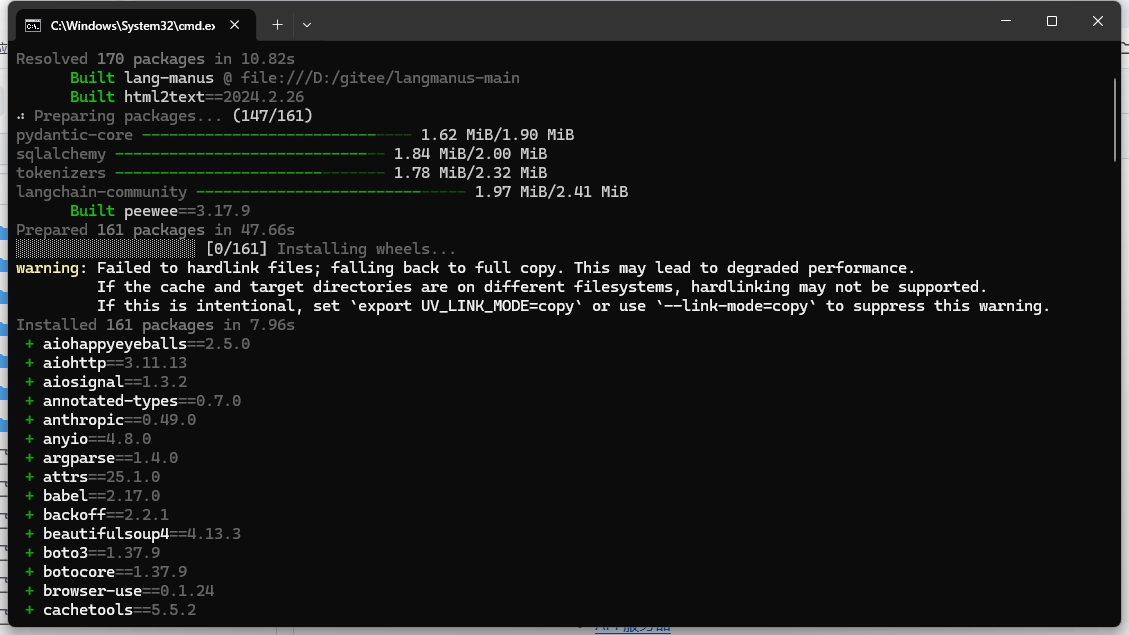Viewport: 1129px width, 635px height.
Task: Select the C:\Windows\System32\cmd.exe tab
Action: click(132, 24)
